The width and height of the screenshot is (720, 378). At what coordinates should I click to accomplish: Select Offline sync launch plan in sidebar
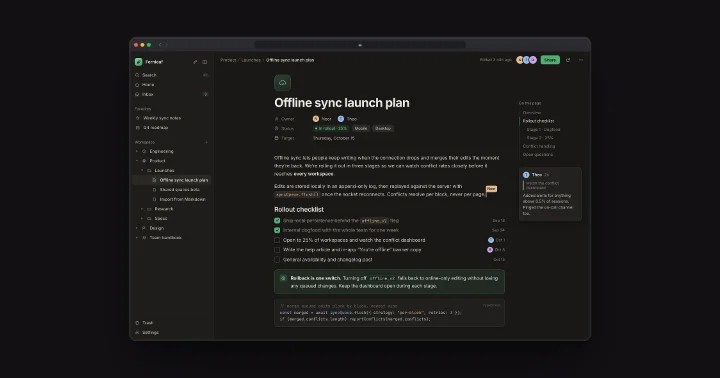click(x=172, y=180)
